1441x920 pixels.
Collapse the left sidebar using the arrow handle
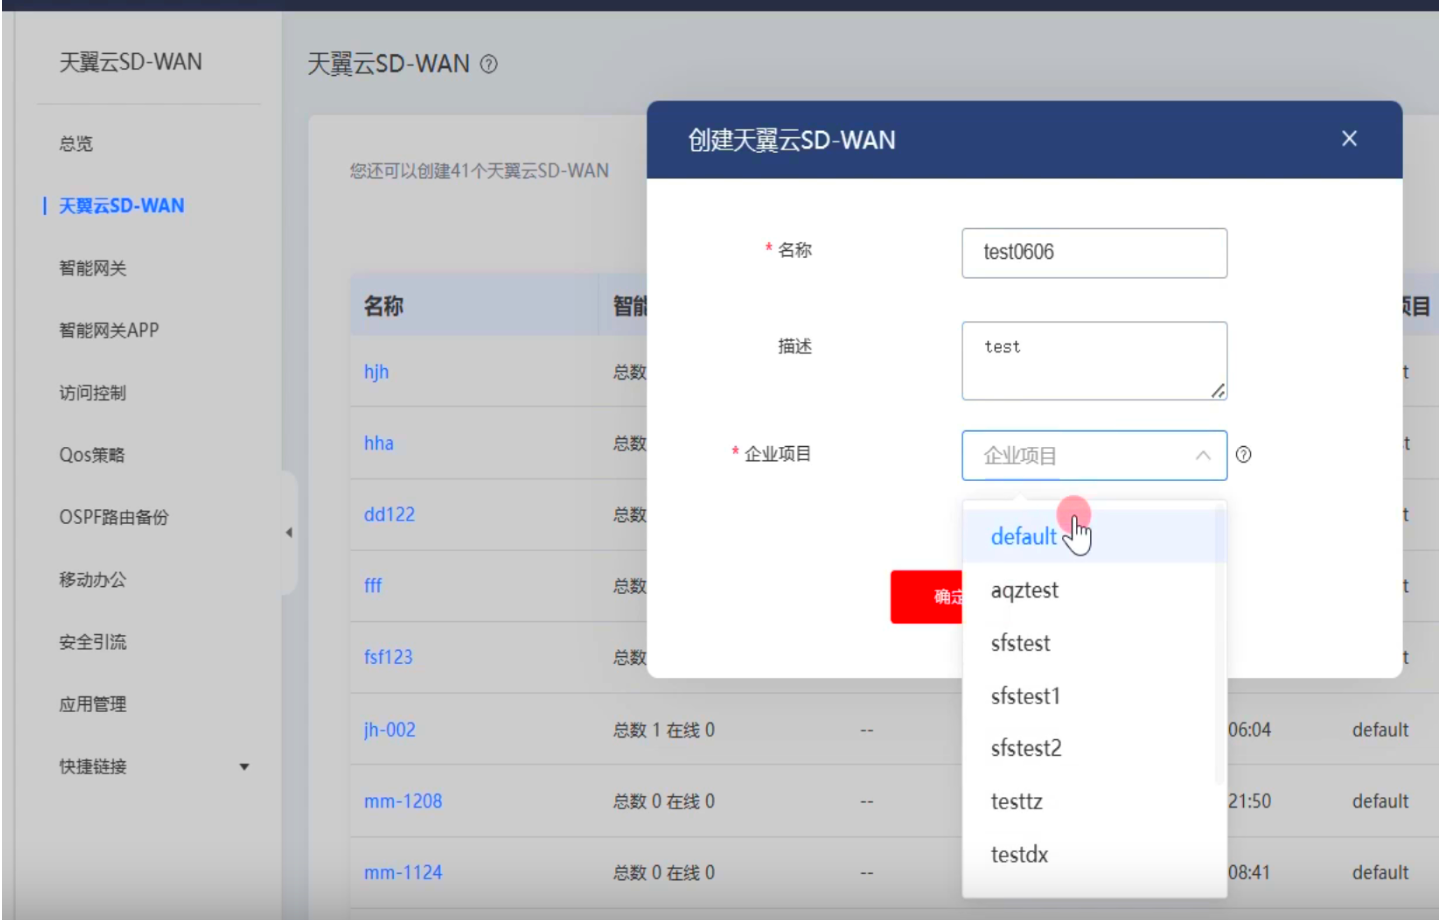point(288,532)
